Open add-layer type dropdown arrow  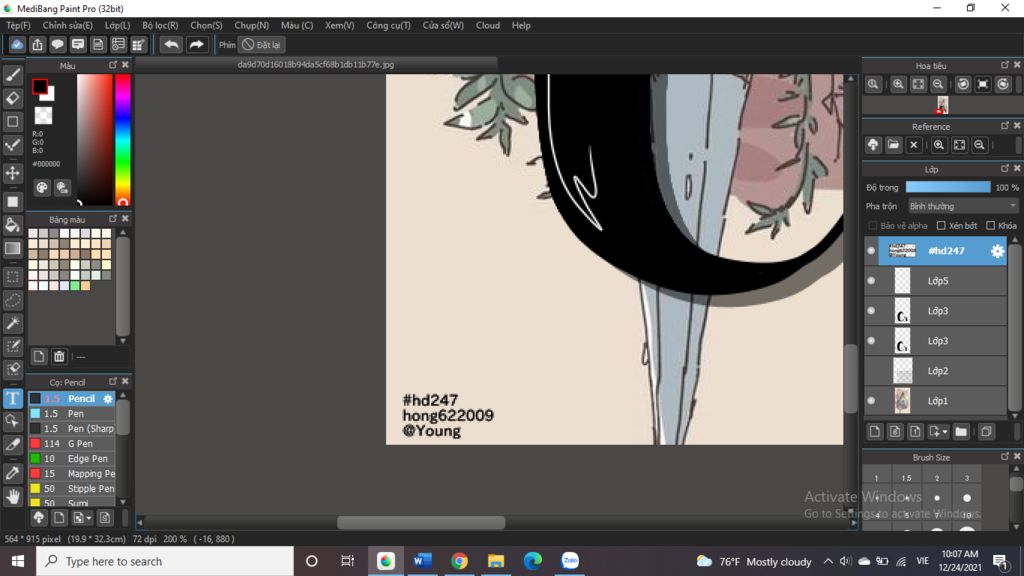pos(945,432)
